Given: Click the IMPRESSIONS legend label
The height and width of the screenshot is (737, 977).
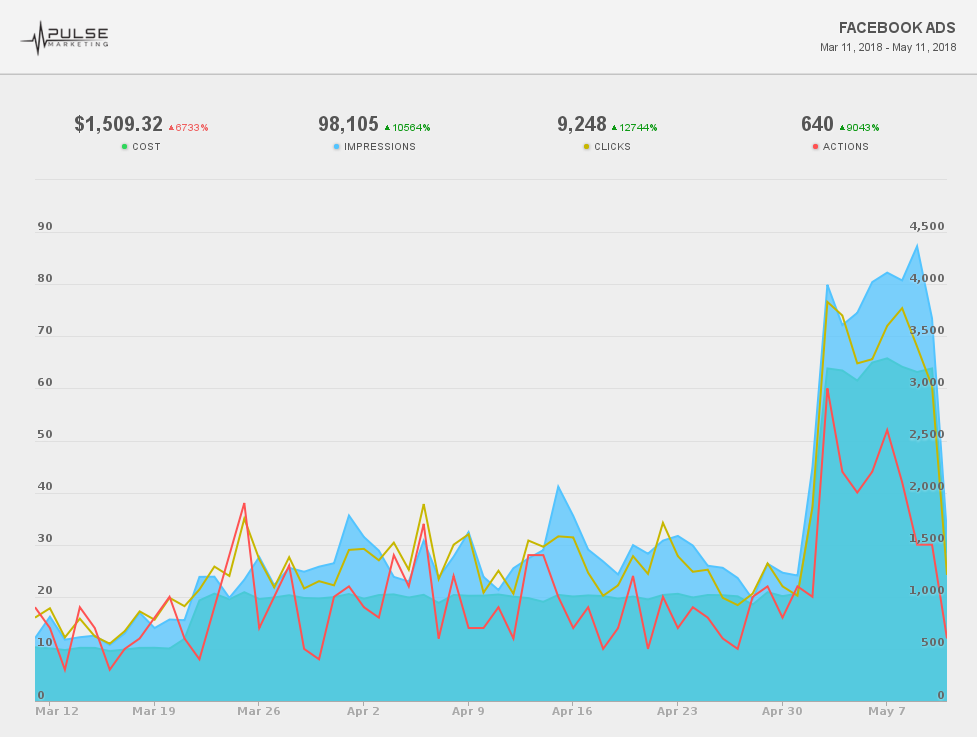Looking at the screenshot, I should (x=380, y=147).
